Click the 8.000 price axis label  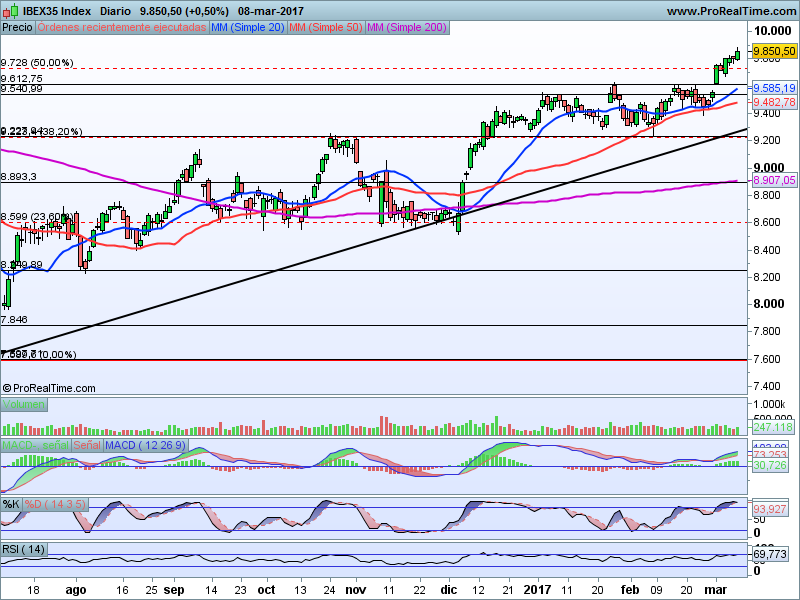pyautogui.click(x=769, y=304)
